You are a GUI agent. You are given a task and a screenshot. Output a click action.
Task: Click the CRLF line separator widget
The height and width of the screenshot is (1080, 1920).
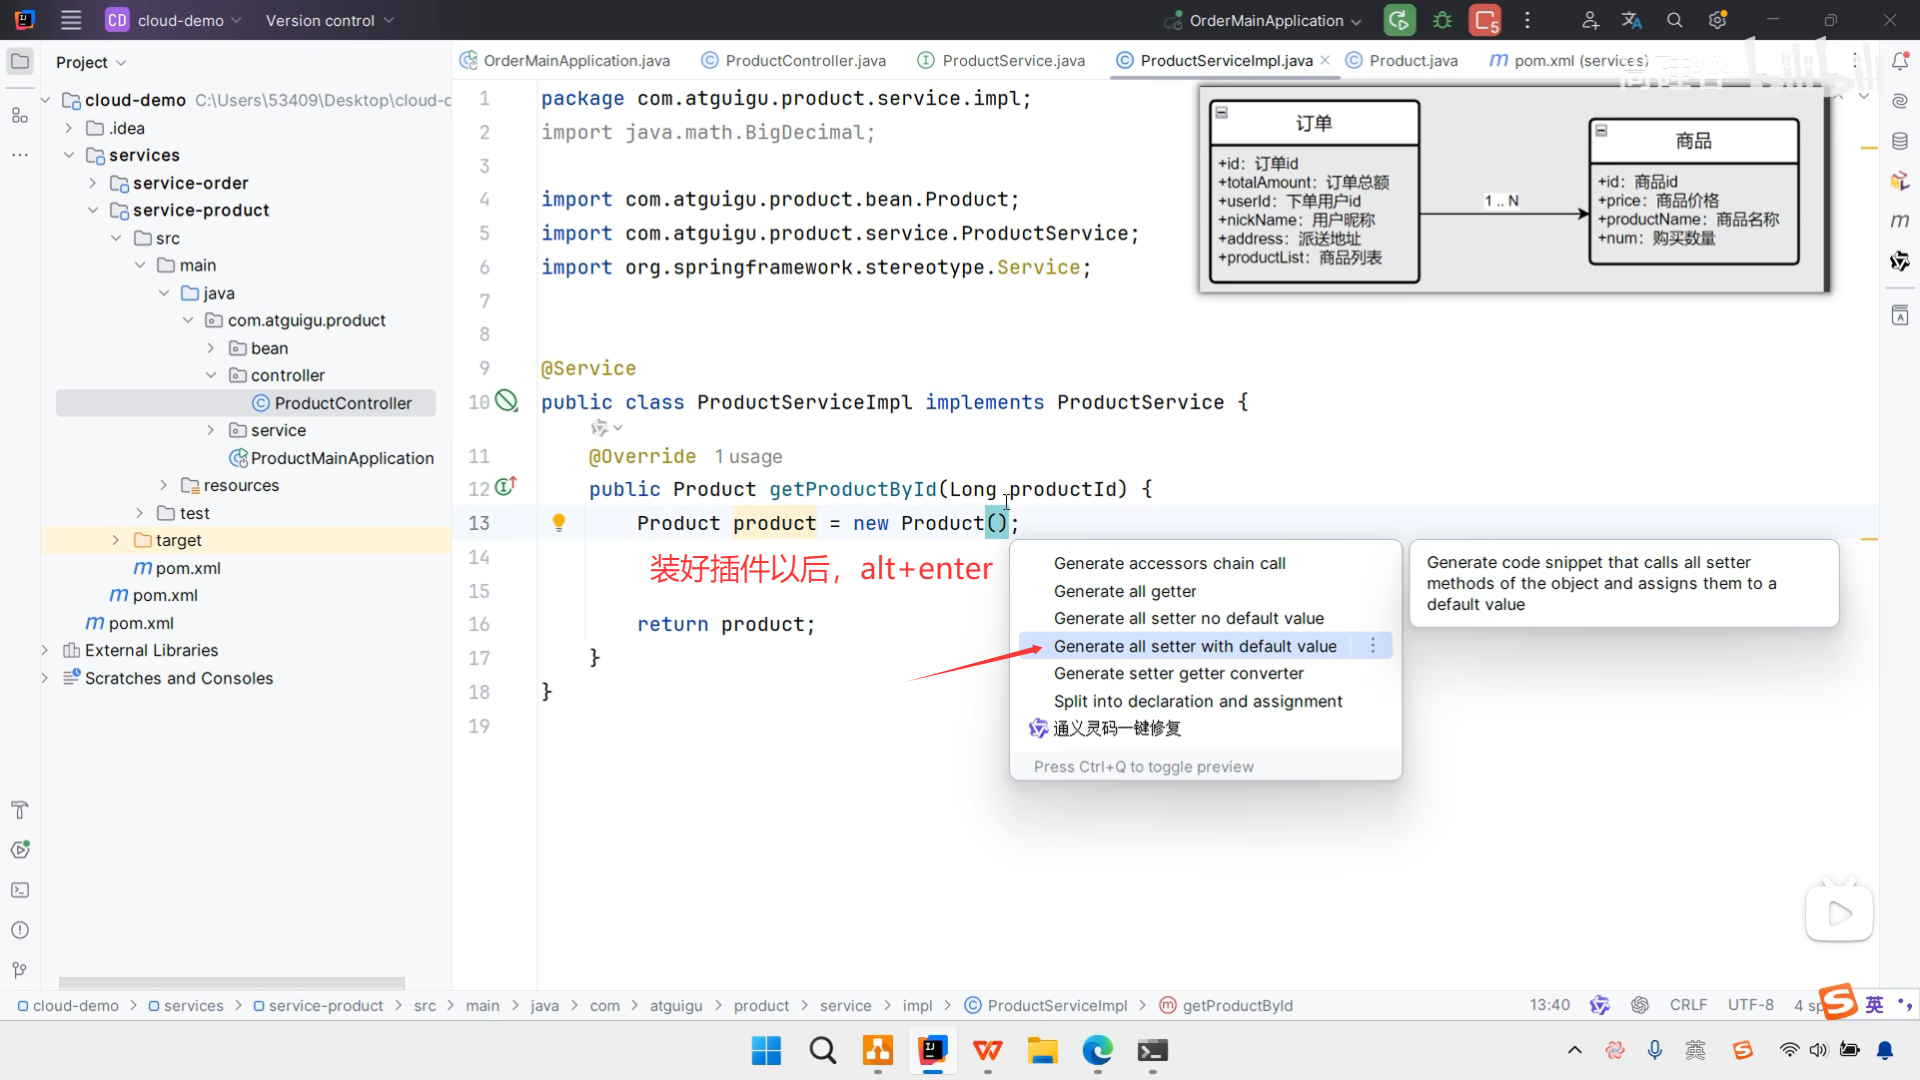click(1688, 1005)
